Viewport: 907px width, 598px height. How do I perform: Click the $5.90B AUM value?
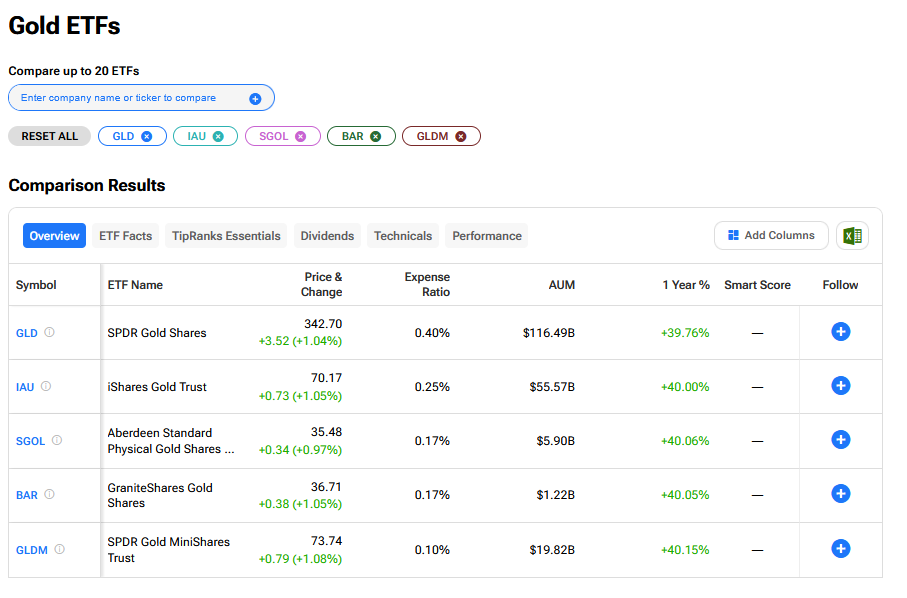tap(556, 441)
